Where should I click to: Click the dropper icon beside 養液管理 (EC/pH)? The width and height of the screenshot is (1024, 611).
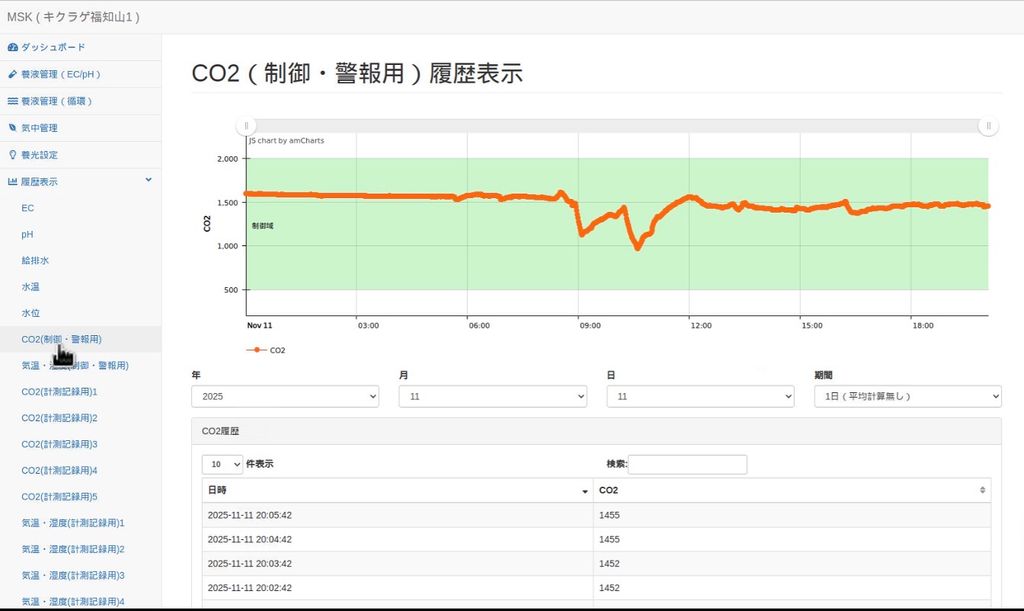click(x=13, y=74)
